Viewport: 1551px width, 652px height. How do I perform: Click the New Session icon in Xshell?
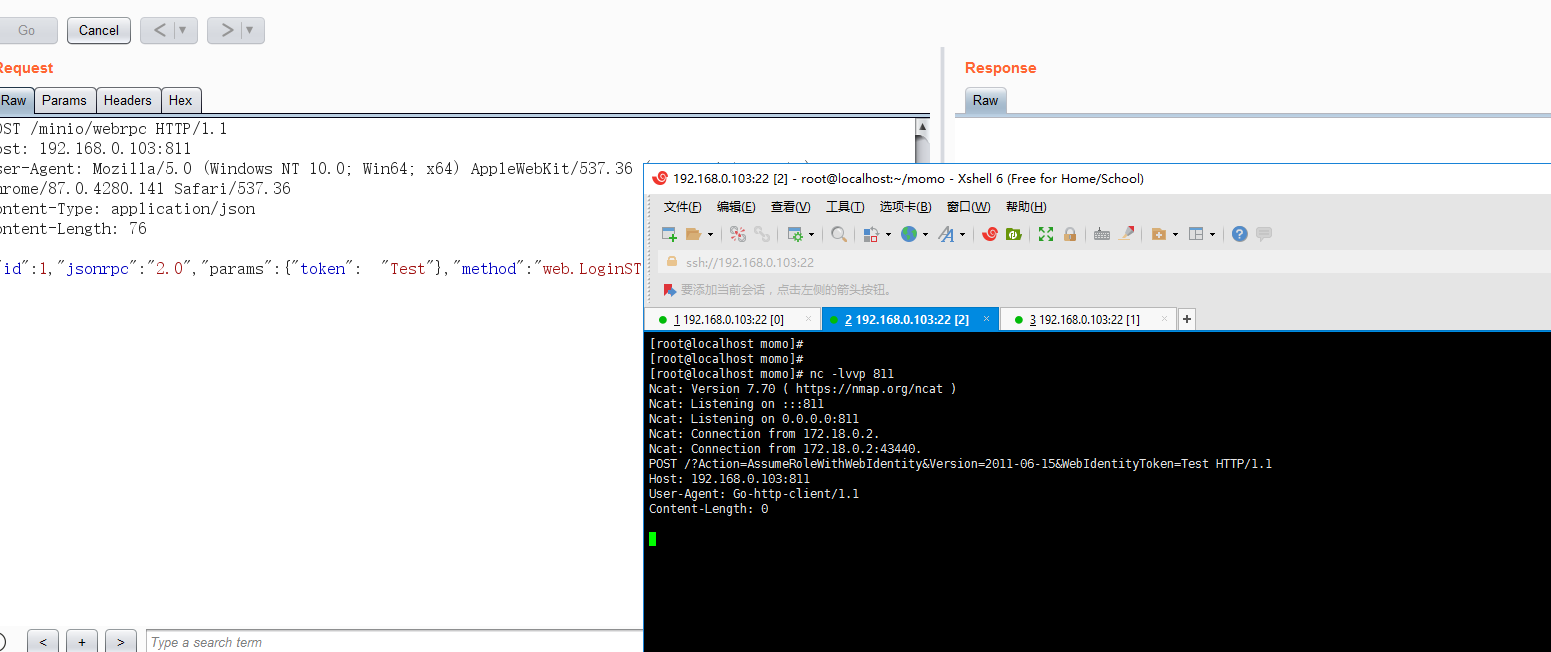pos(670,234)
